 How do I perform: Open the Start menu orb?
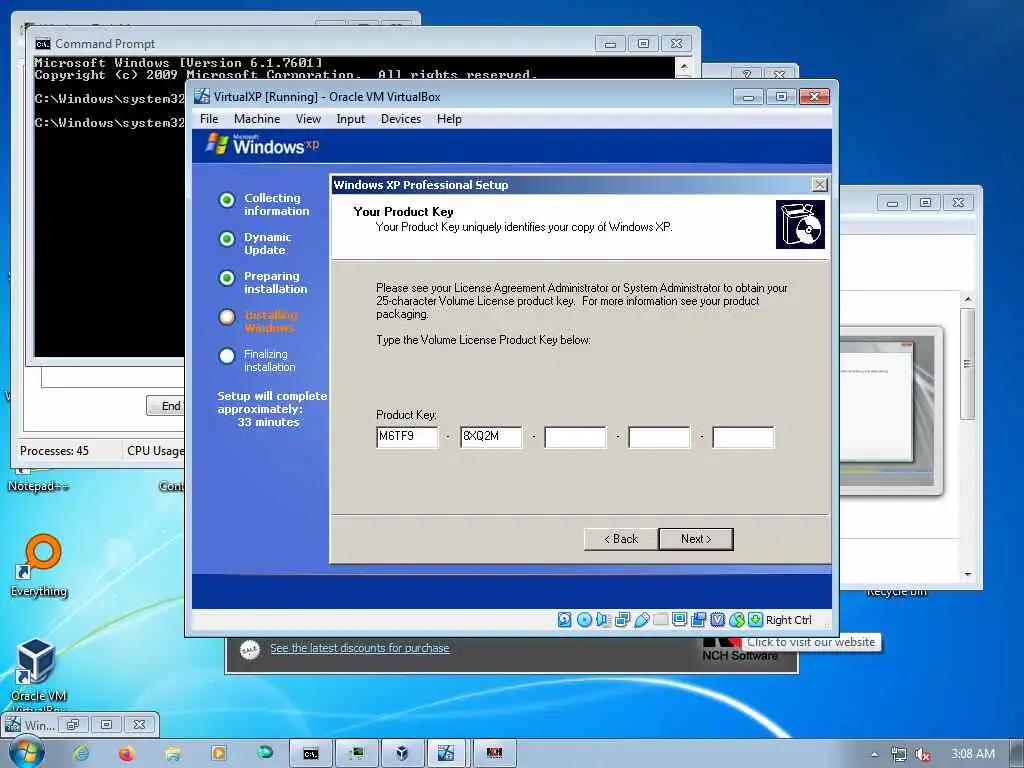tap(26, 753)
